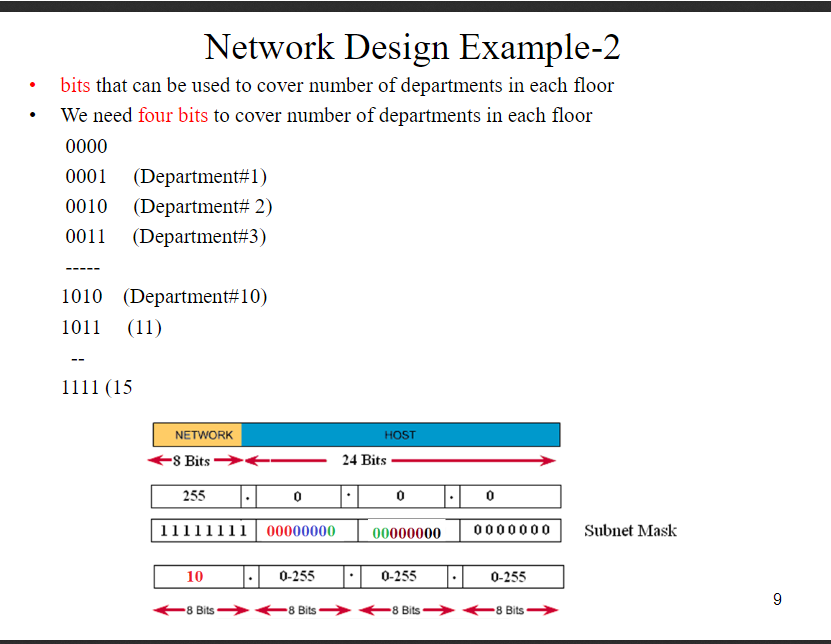This screenshot has width=831, height=644.
Task: Click the red bits word in first bullet
Action: coord(75,85)
